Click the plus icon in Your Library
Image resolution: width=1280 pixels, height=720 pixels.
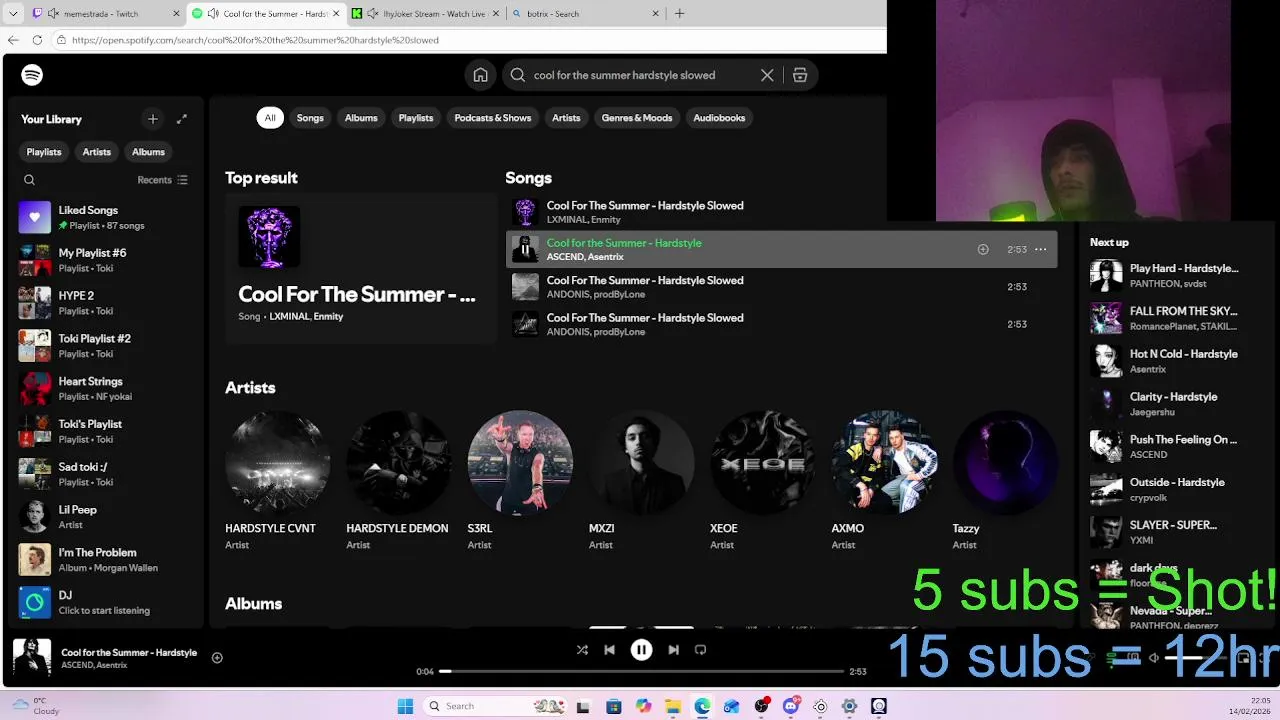coord(153,119)
